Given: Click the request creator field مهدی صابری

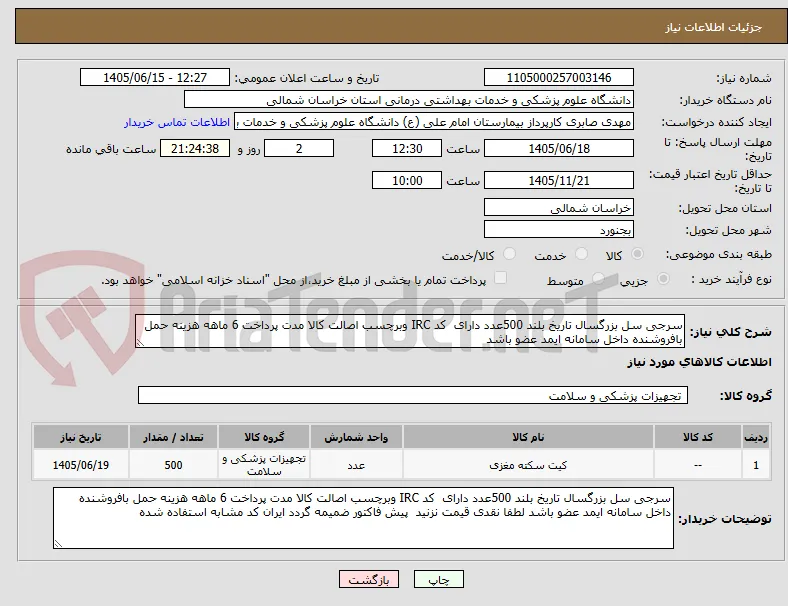Looking at the screenshot, I should (x=434, y=122).
